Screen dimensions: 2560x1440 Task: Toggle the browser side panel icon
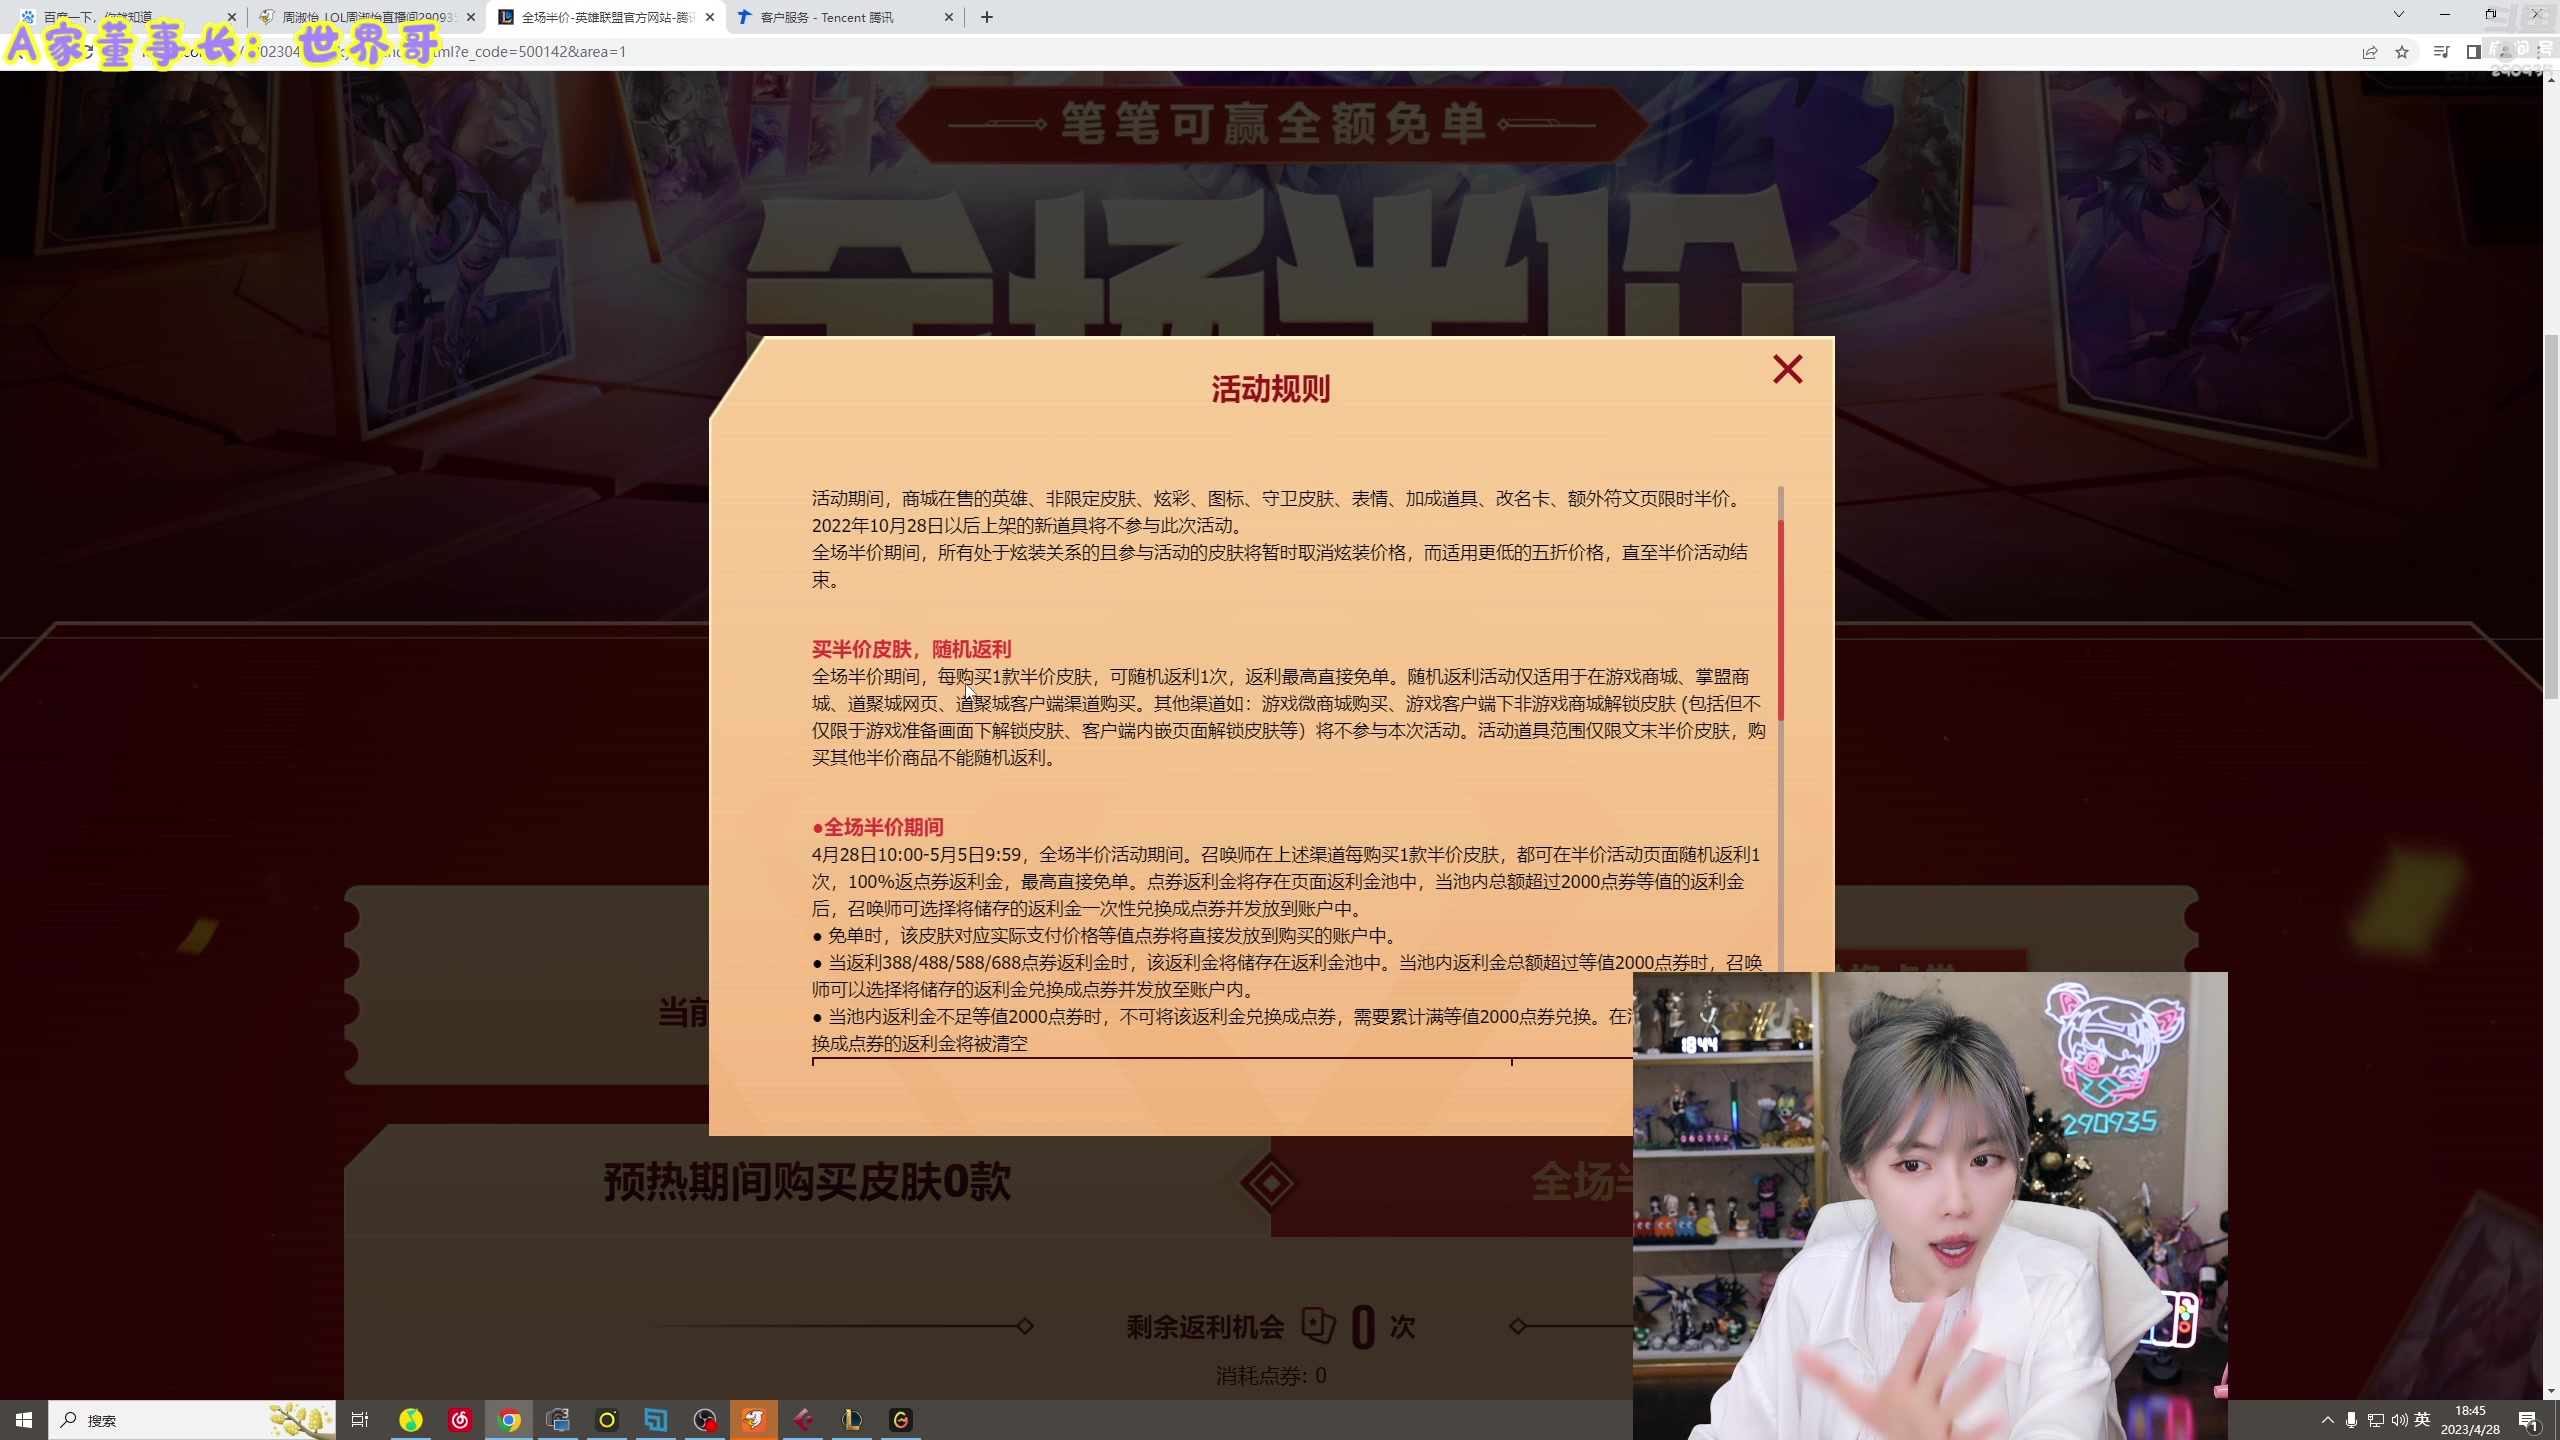coord(2473,52)
